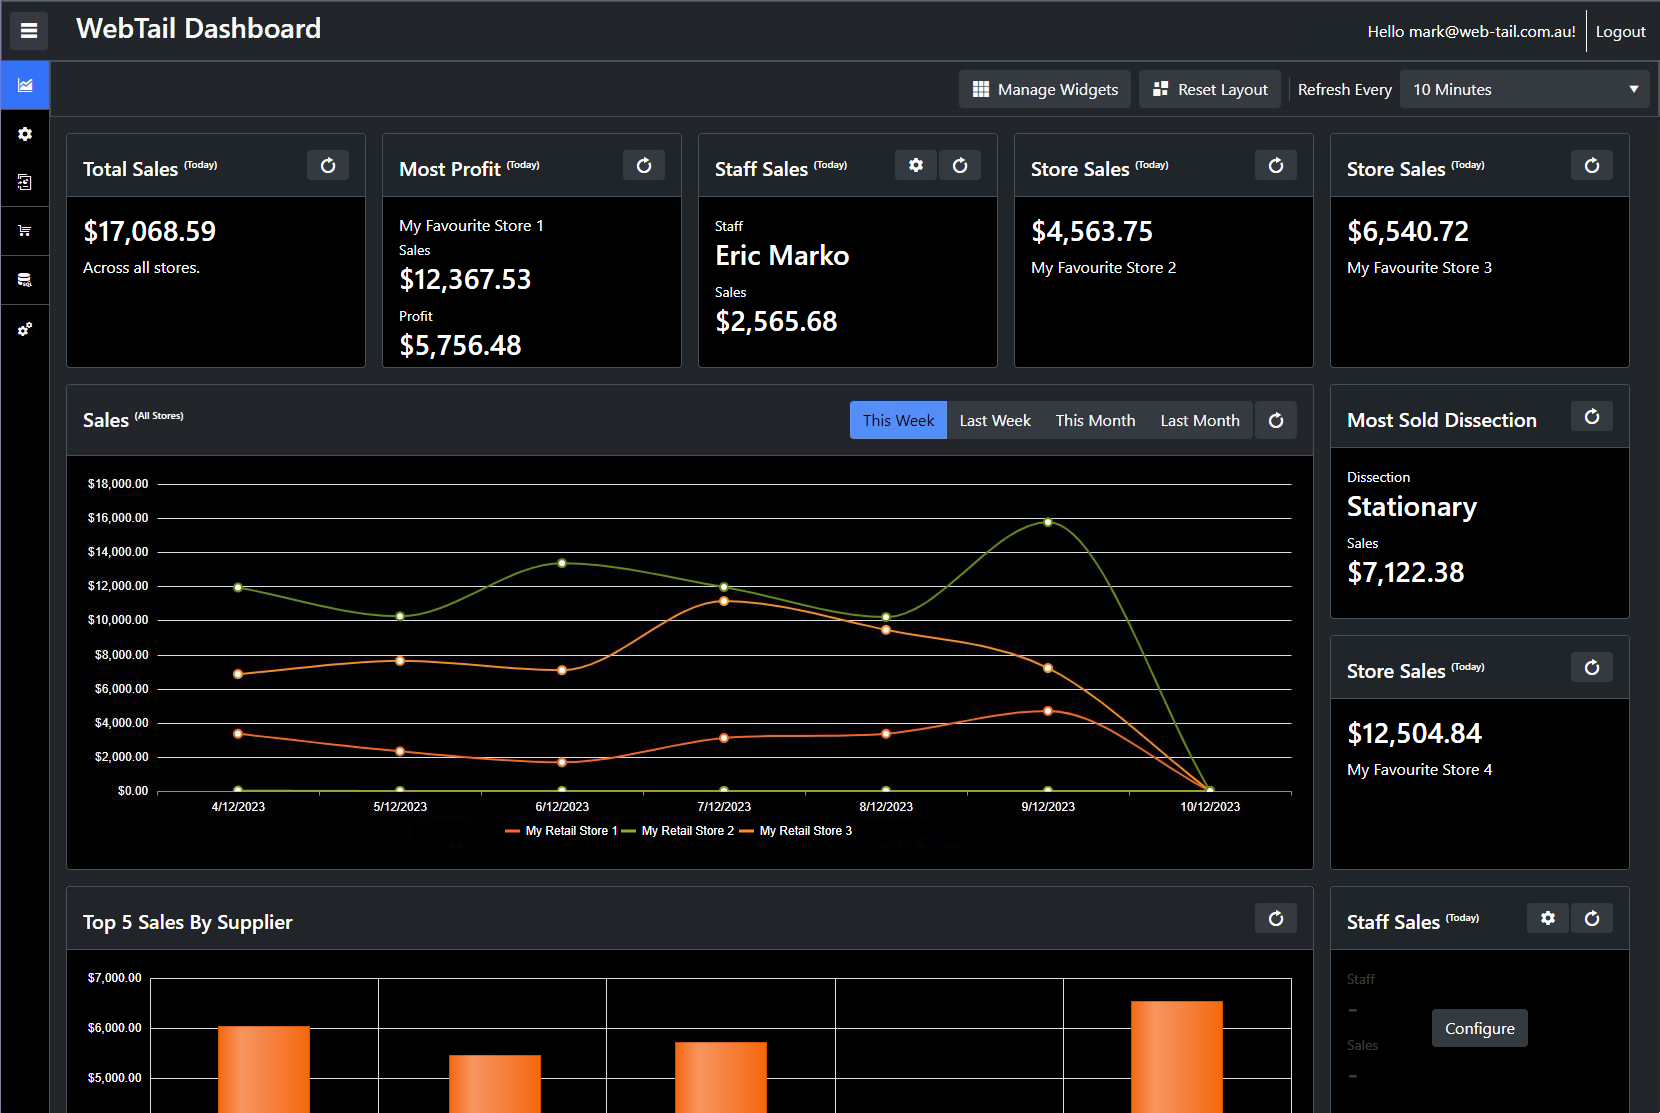Refresh Store Sales widget for Favourite Store 4
The image size is (1660, 1113).
1592,668
